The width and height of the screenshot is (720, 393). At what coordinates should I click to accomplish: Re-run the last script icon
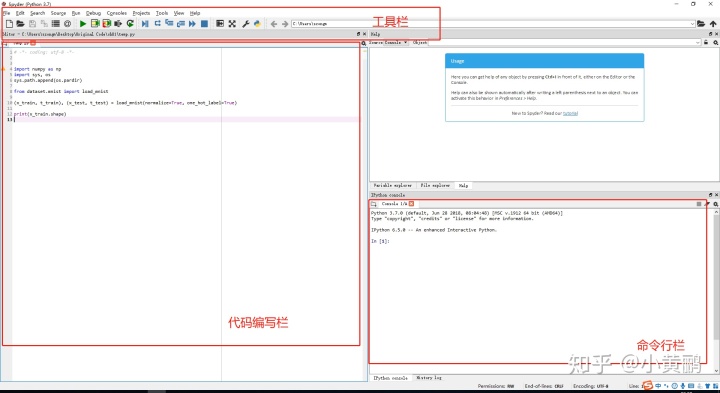(130, 23)
